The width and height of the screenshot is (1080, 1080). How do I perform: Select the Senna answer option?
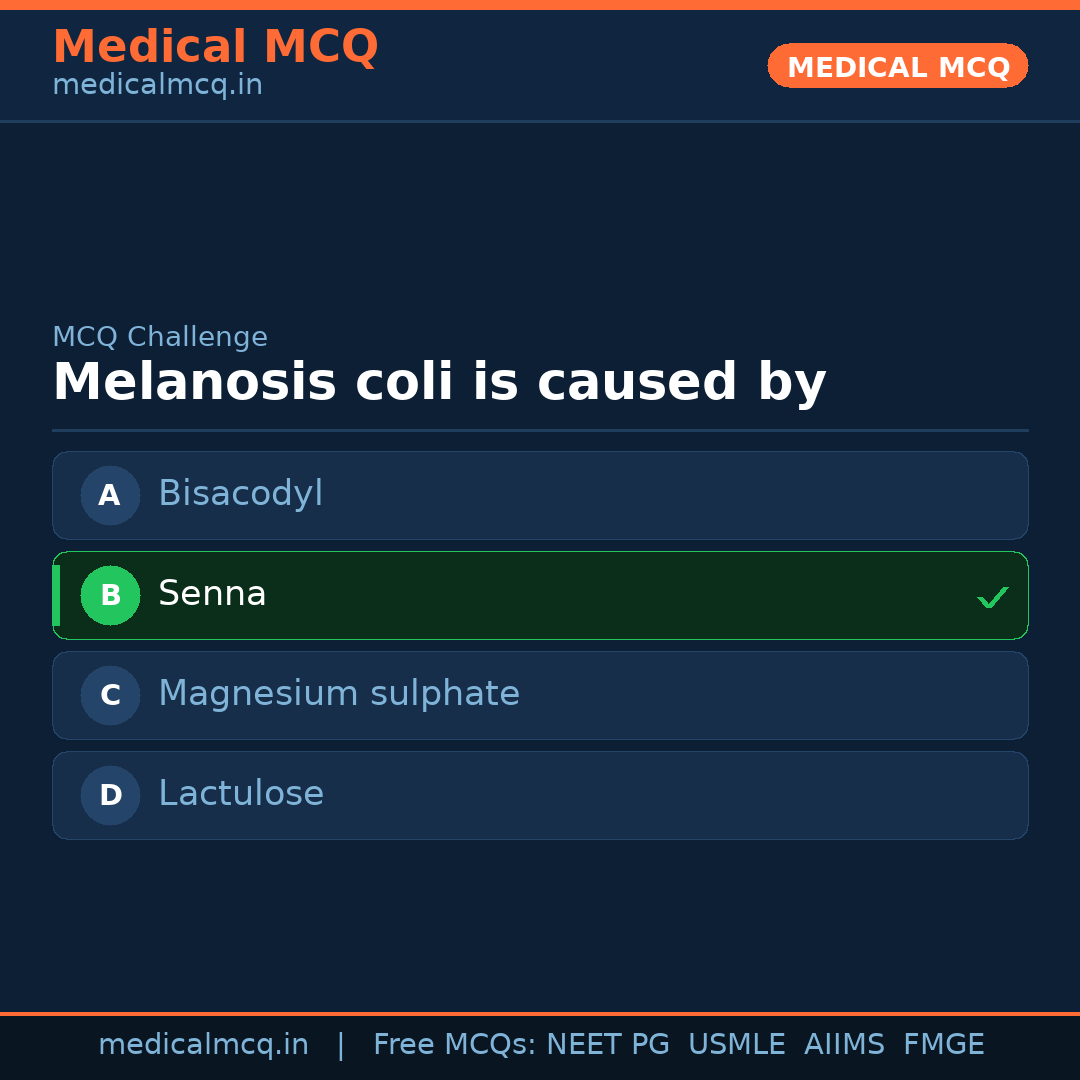[x=540, y=595]
